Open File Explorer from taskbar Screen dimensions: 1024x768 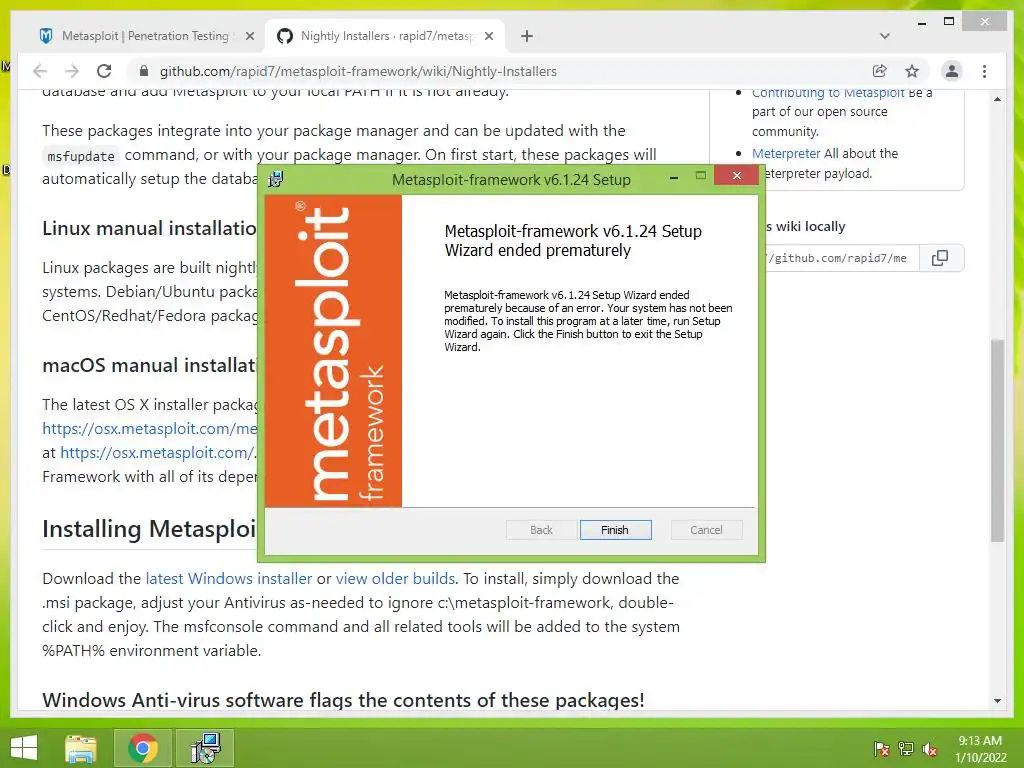tap(80, 748)
